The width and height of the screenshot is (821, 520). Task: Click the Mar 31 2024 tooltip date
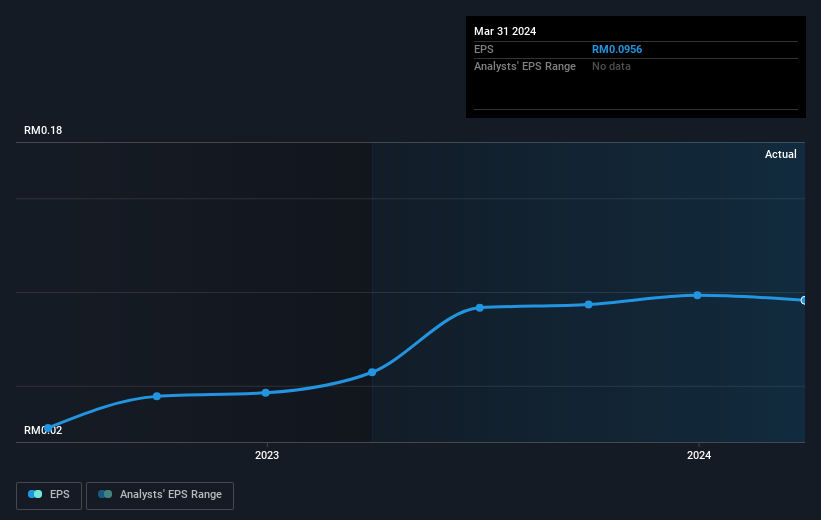pyautogui.click(x=505, y=31)
